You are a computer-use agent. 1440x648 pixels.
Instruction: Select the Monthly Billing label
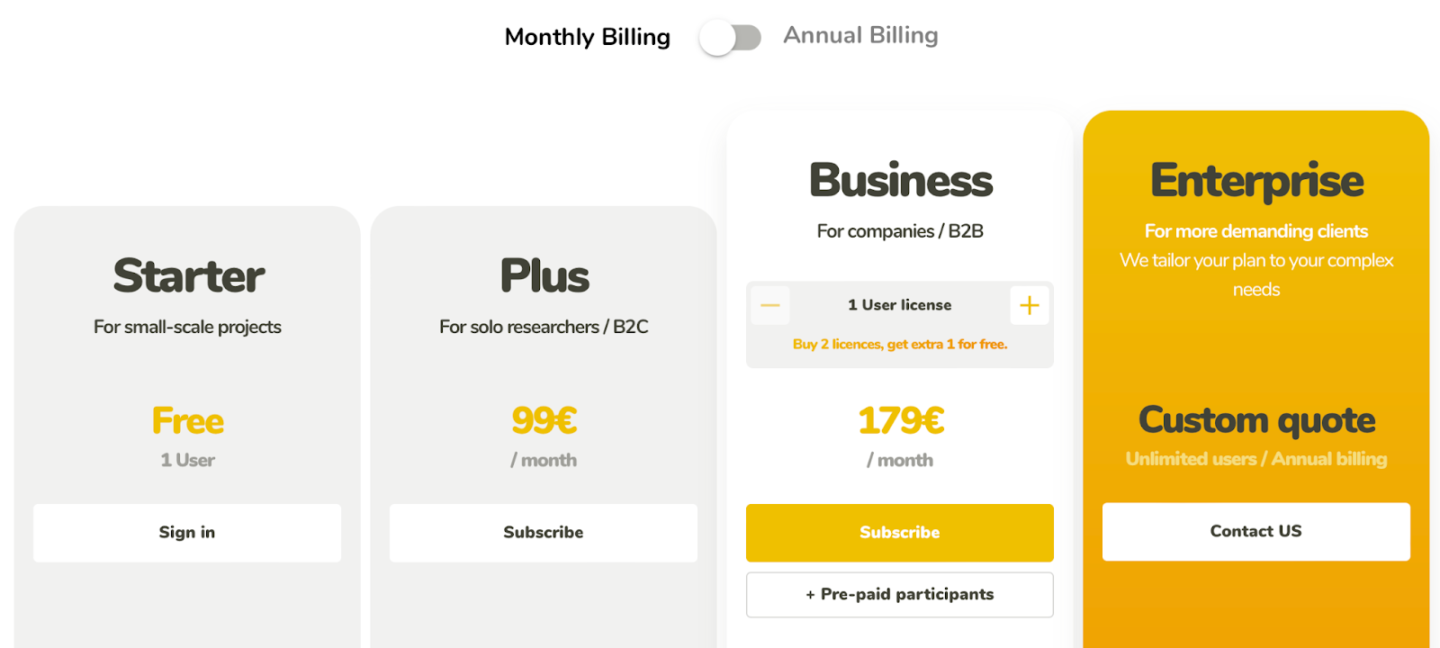[587, 36]
